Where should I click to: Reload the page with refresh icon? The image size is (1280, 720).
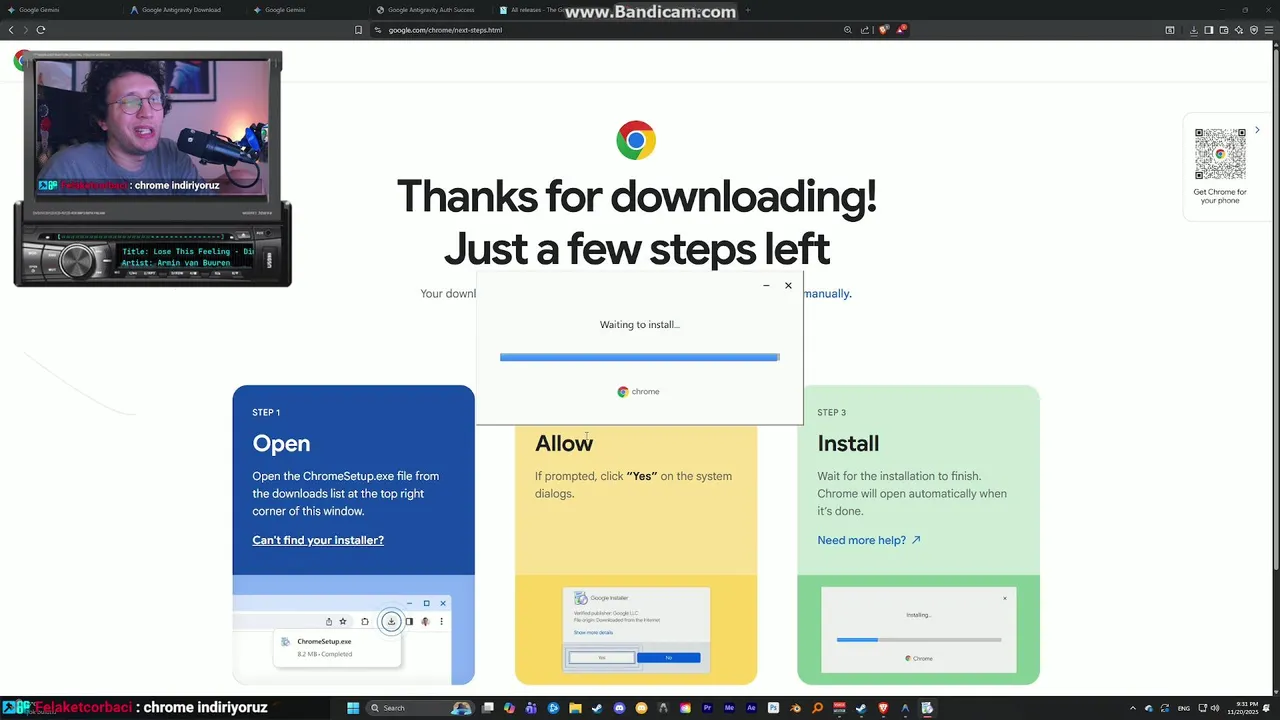tap(41, 30)
